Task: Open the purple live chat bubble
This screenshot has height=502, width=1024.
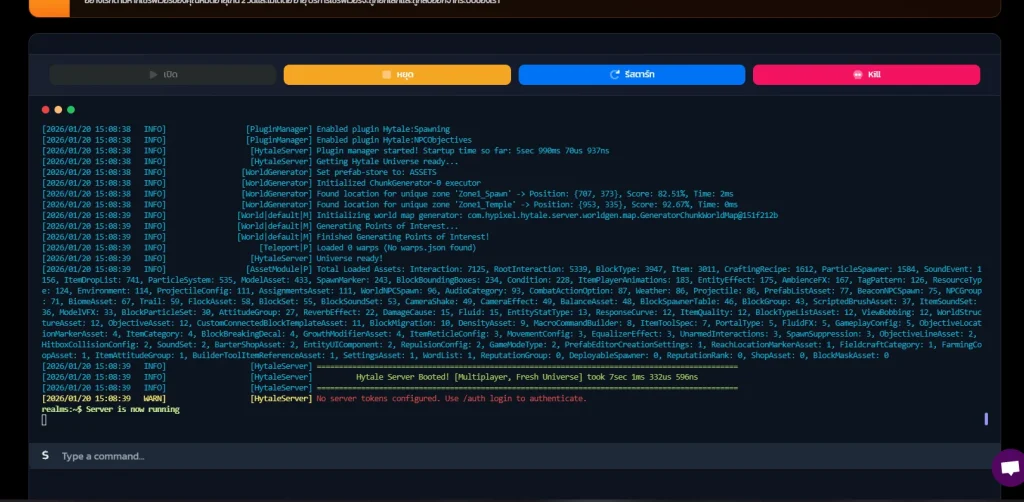Action: pyautogui.click(x=1009, y=467)
